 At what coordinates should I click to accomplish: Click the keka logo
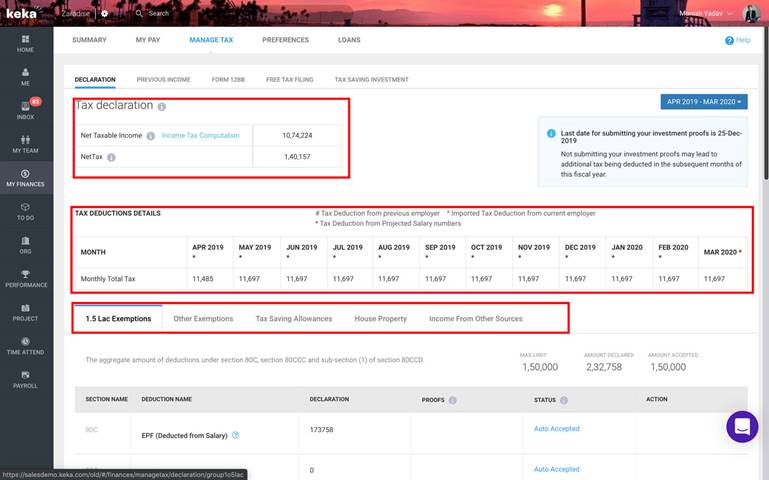pos(23,13)
